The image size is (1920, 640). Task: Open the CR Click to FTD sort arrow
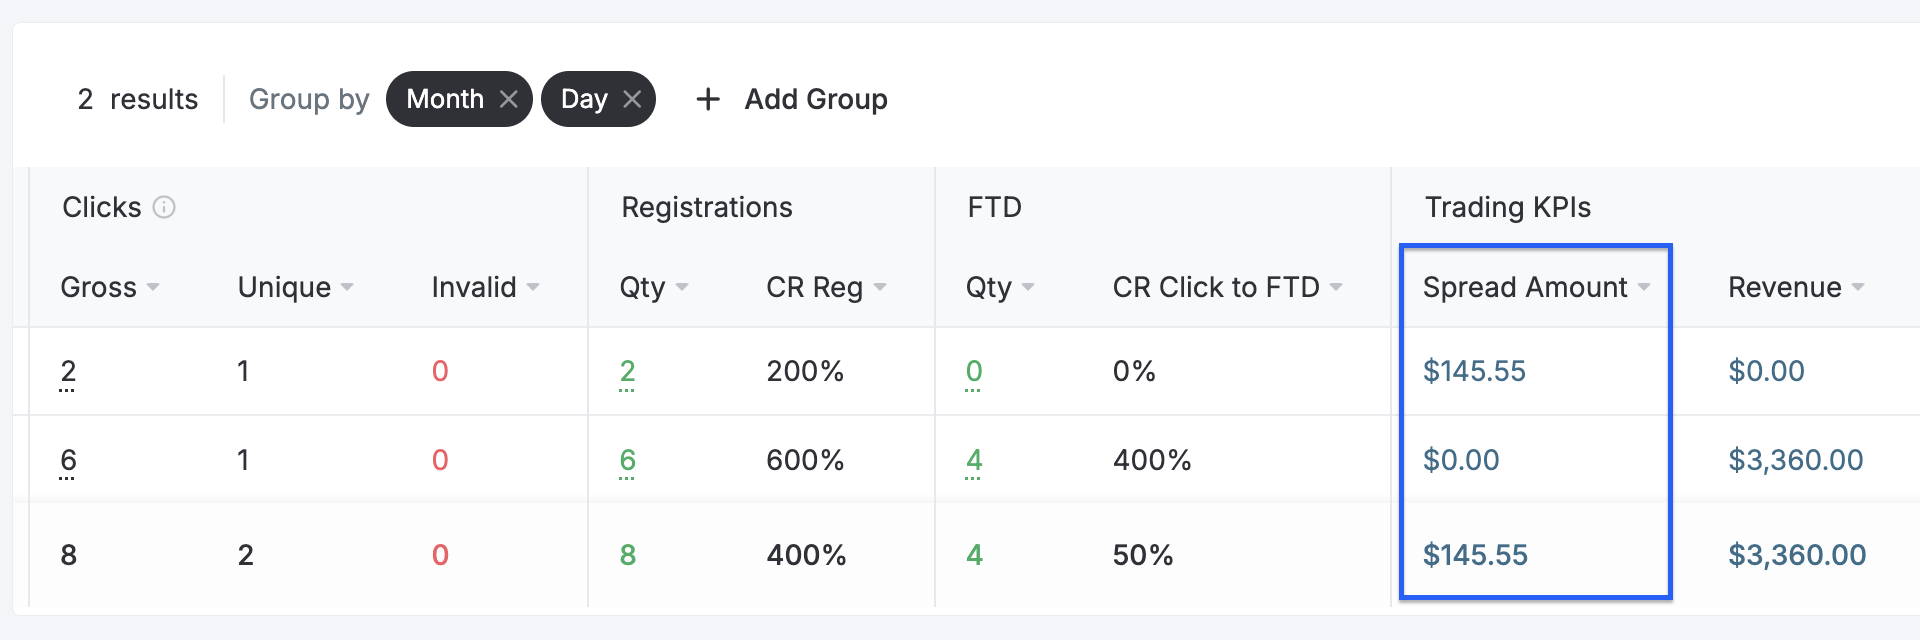tap(1336, 287)
